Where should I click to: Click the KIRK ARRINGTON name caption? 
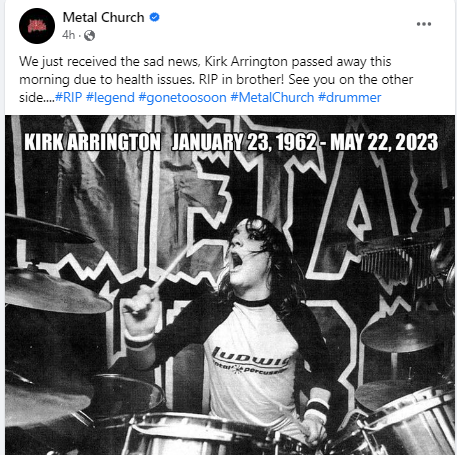click(x=92, y=142)
